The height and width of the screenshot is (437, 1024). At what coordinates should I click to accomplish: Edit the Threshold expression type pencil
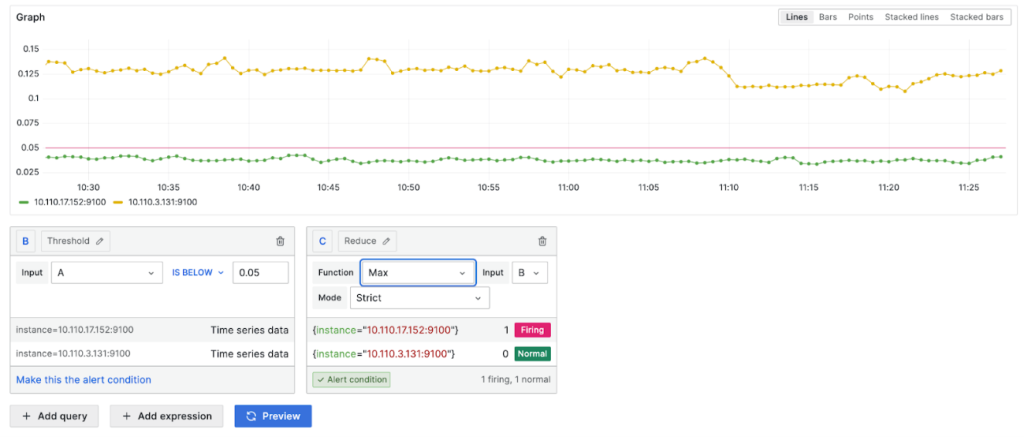tap(101, 241)
